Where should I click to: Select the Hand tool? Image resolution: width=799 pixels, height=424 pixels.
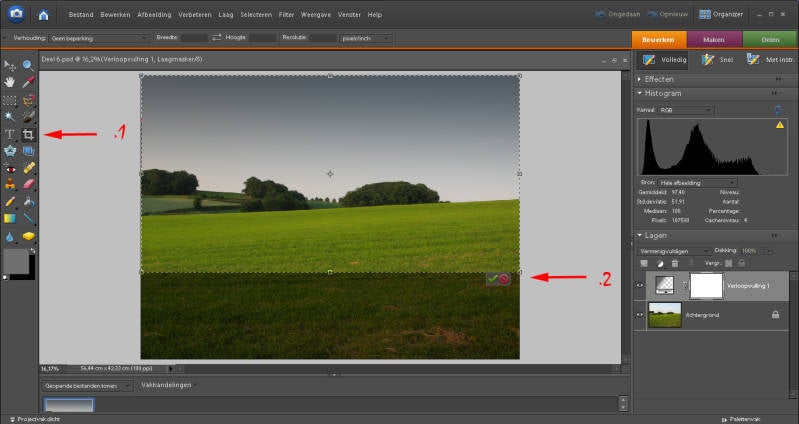(x=10, y=82)
